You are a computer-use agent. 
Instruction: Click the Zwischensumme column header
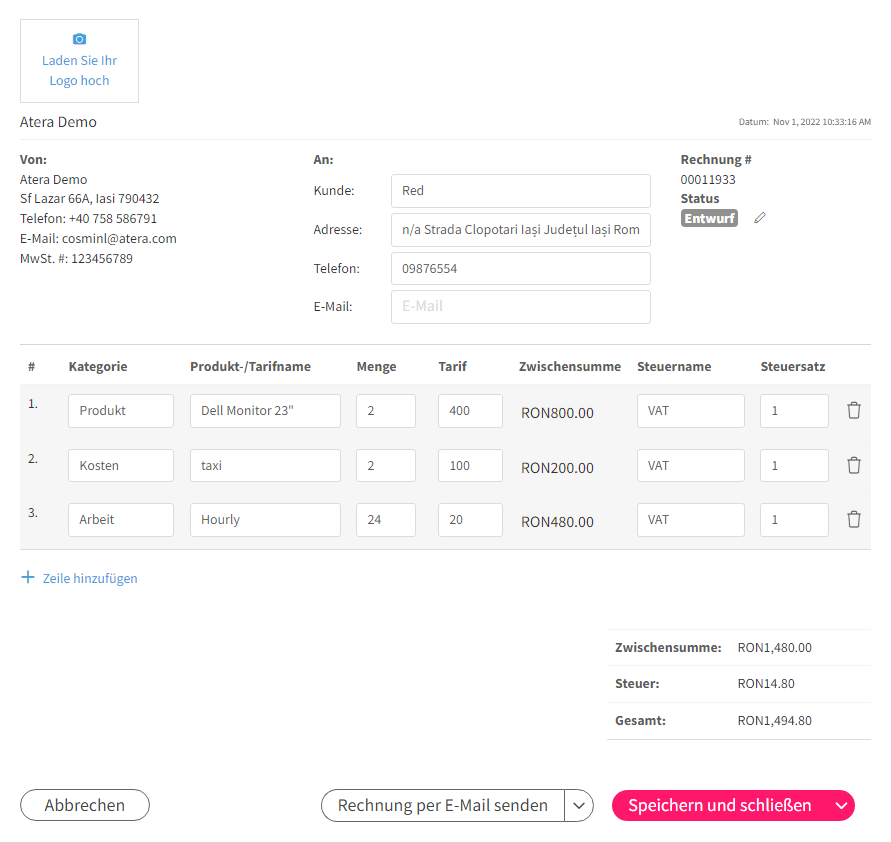pyautogui.click(x=569, y=366)
